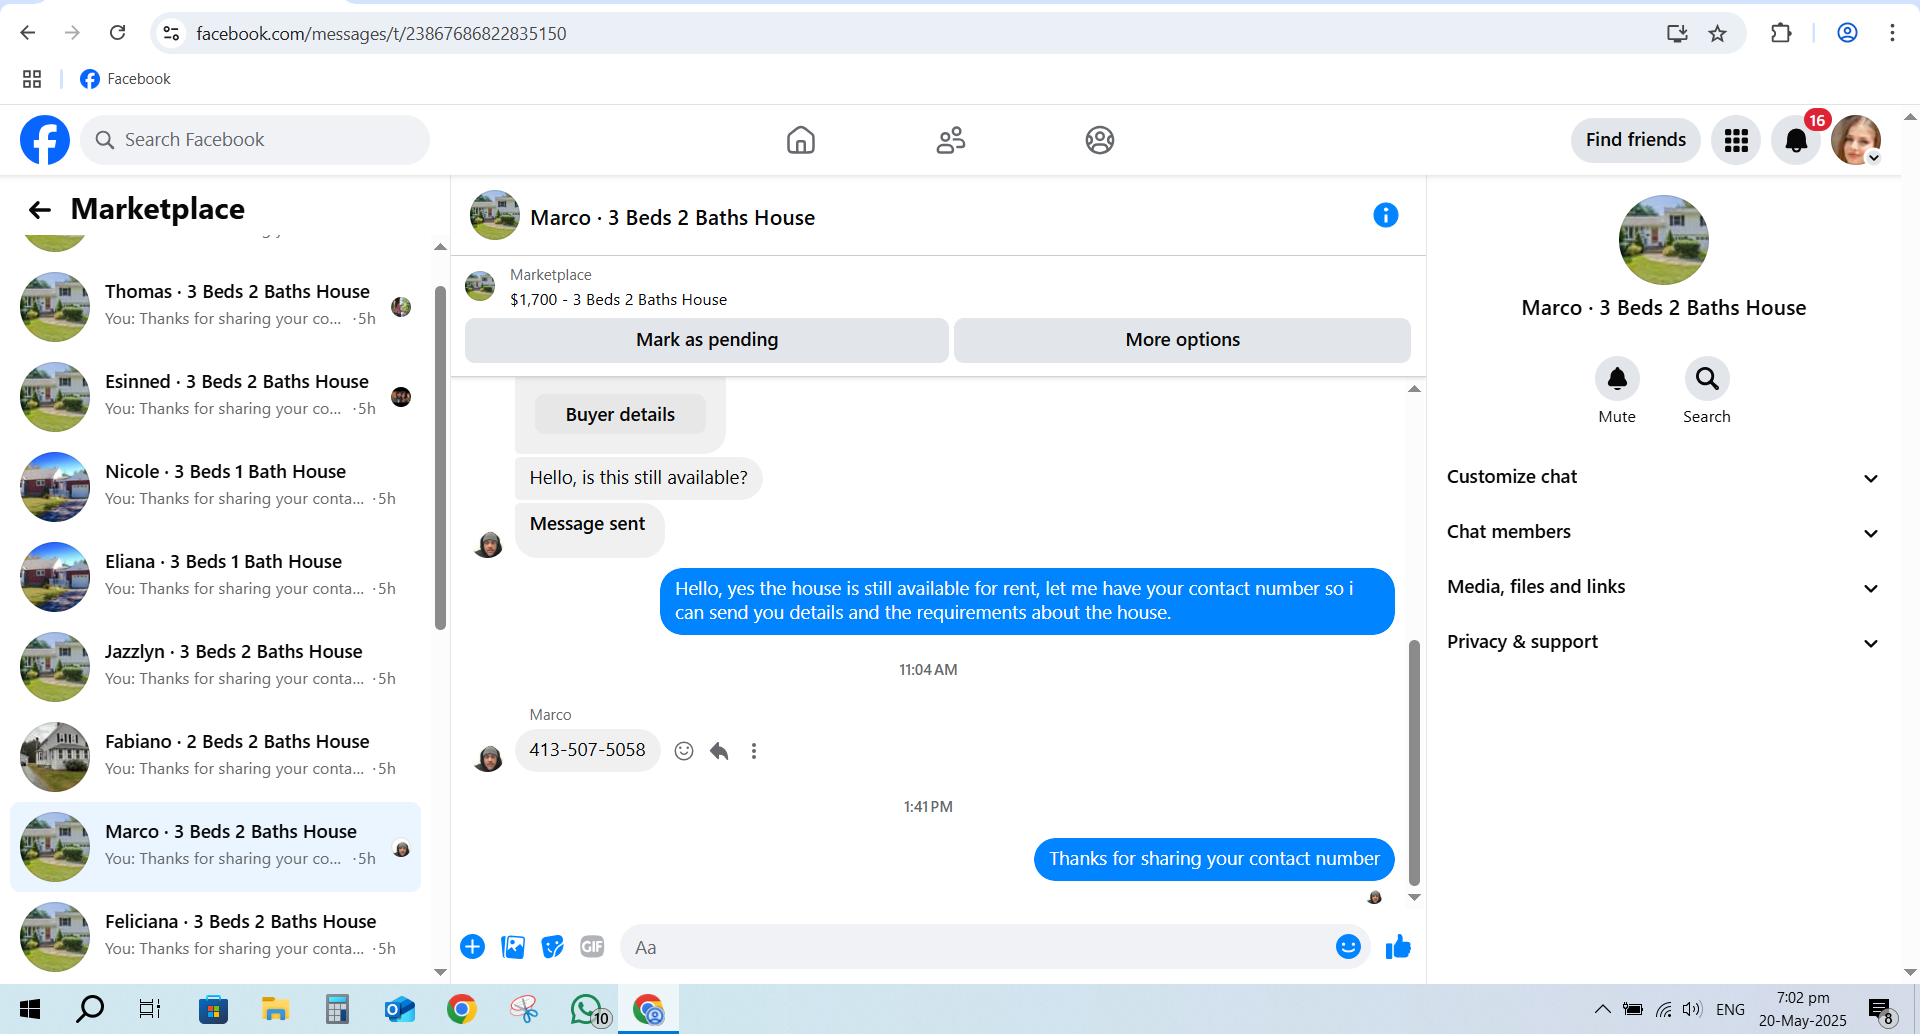Open Feliciana 3 Beds 2 Baths House chat

pyautogui.click(x=215, y=936)
